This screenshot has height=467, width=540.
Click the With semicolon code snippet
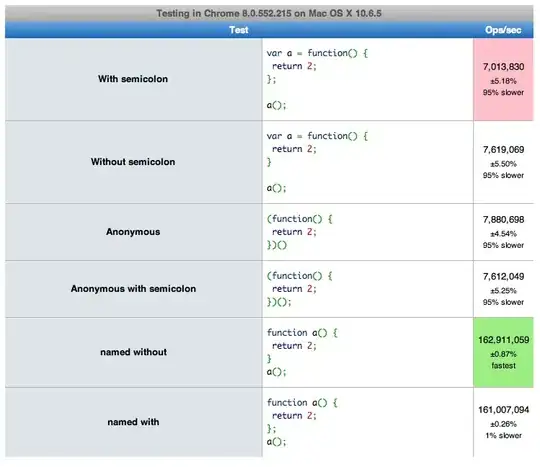(317, 79)
